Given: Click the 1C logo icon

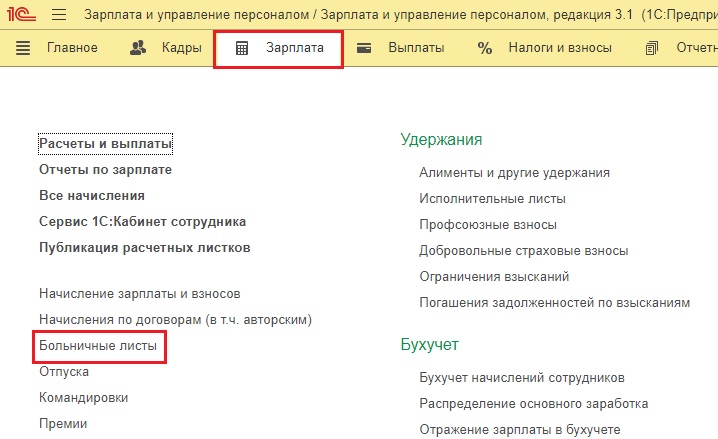Looking at the screenshot, I should [21, 14].
